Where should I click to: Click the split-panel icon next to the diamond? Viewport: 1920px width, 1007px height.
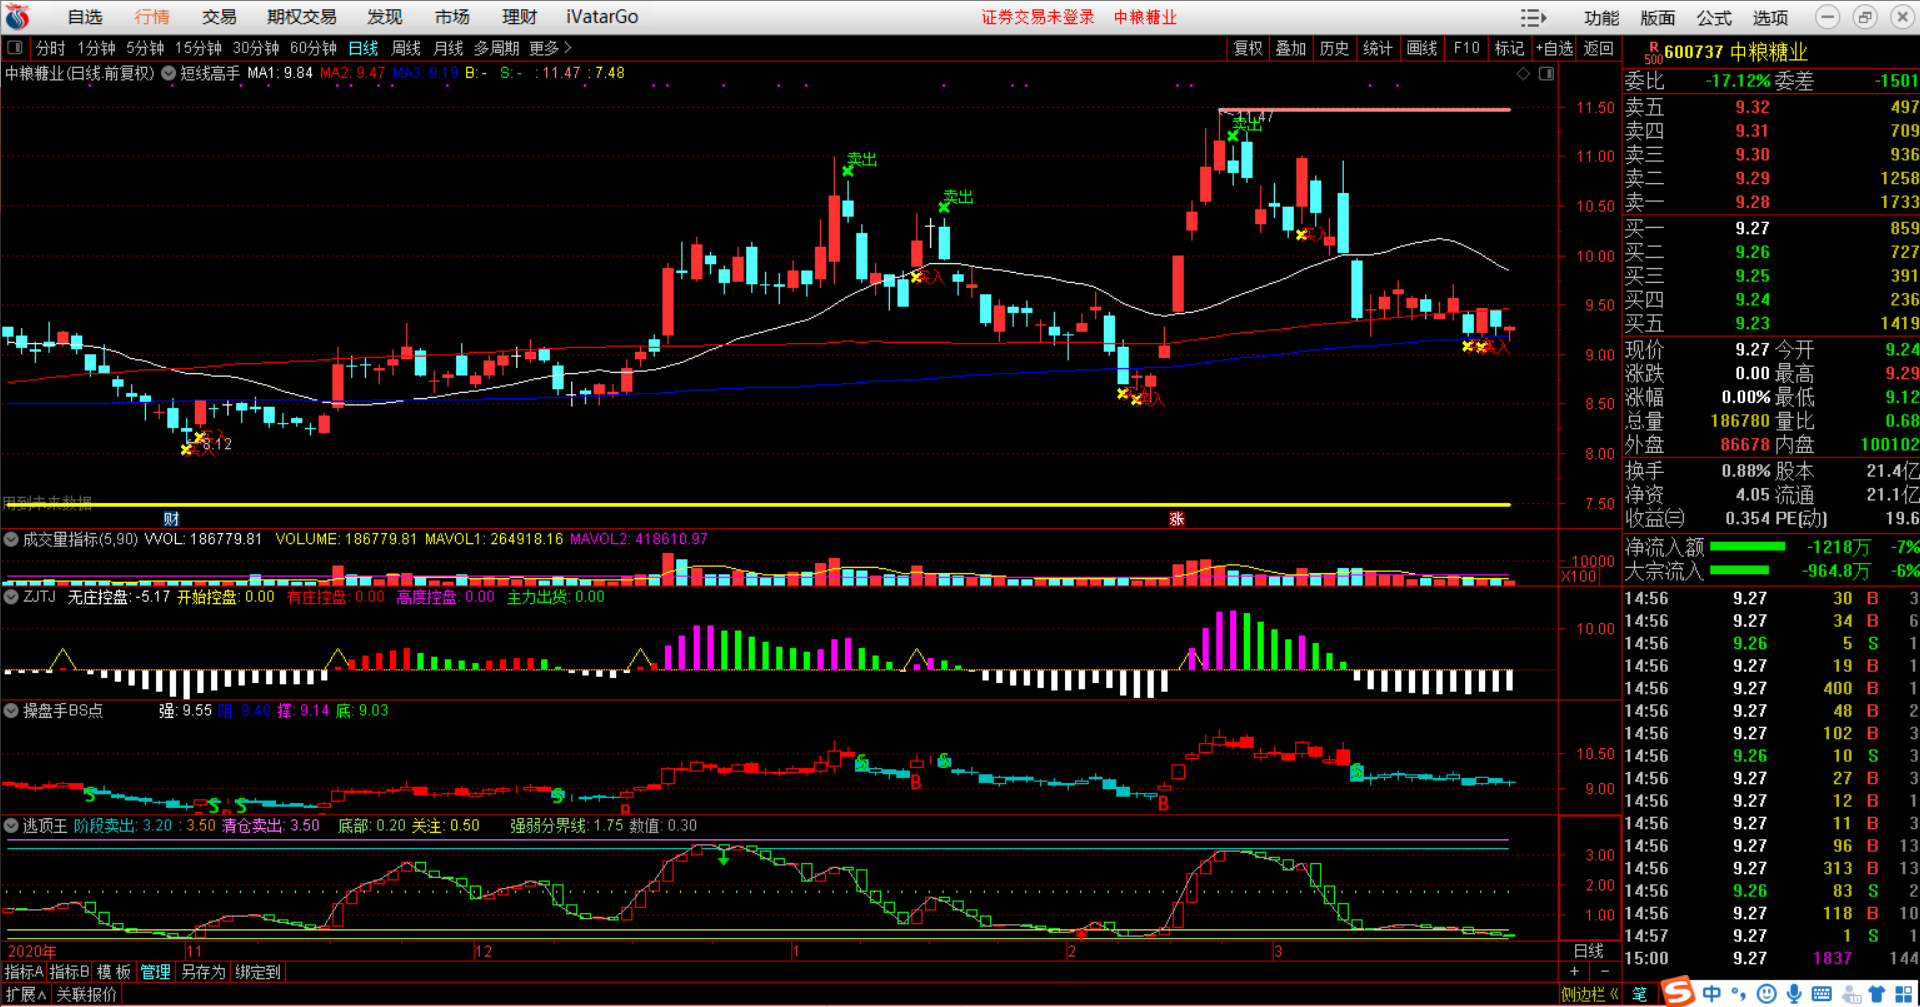point(1546,74)
